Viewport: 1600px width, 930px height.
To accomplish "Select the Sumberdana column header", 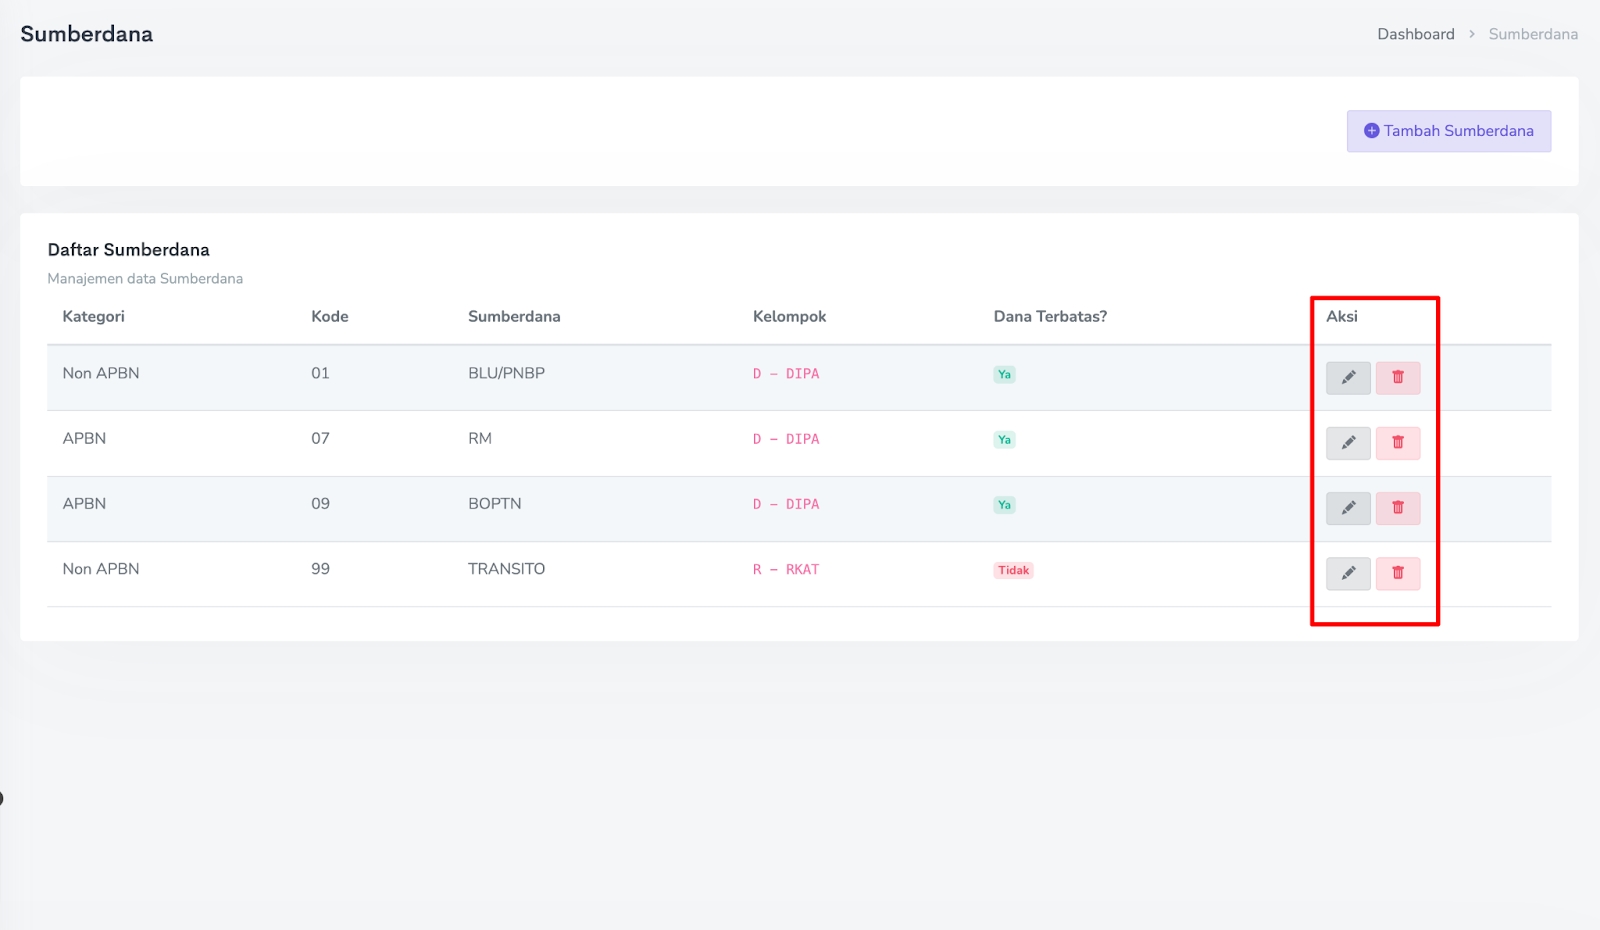I will pos(514,317).
